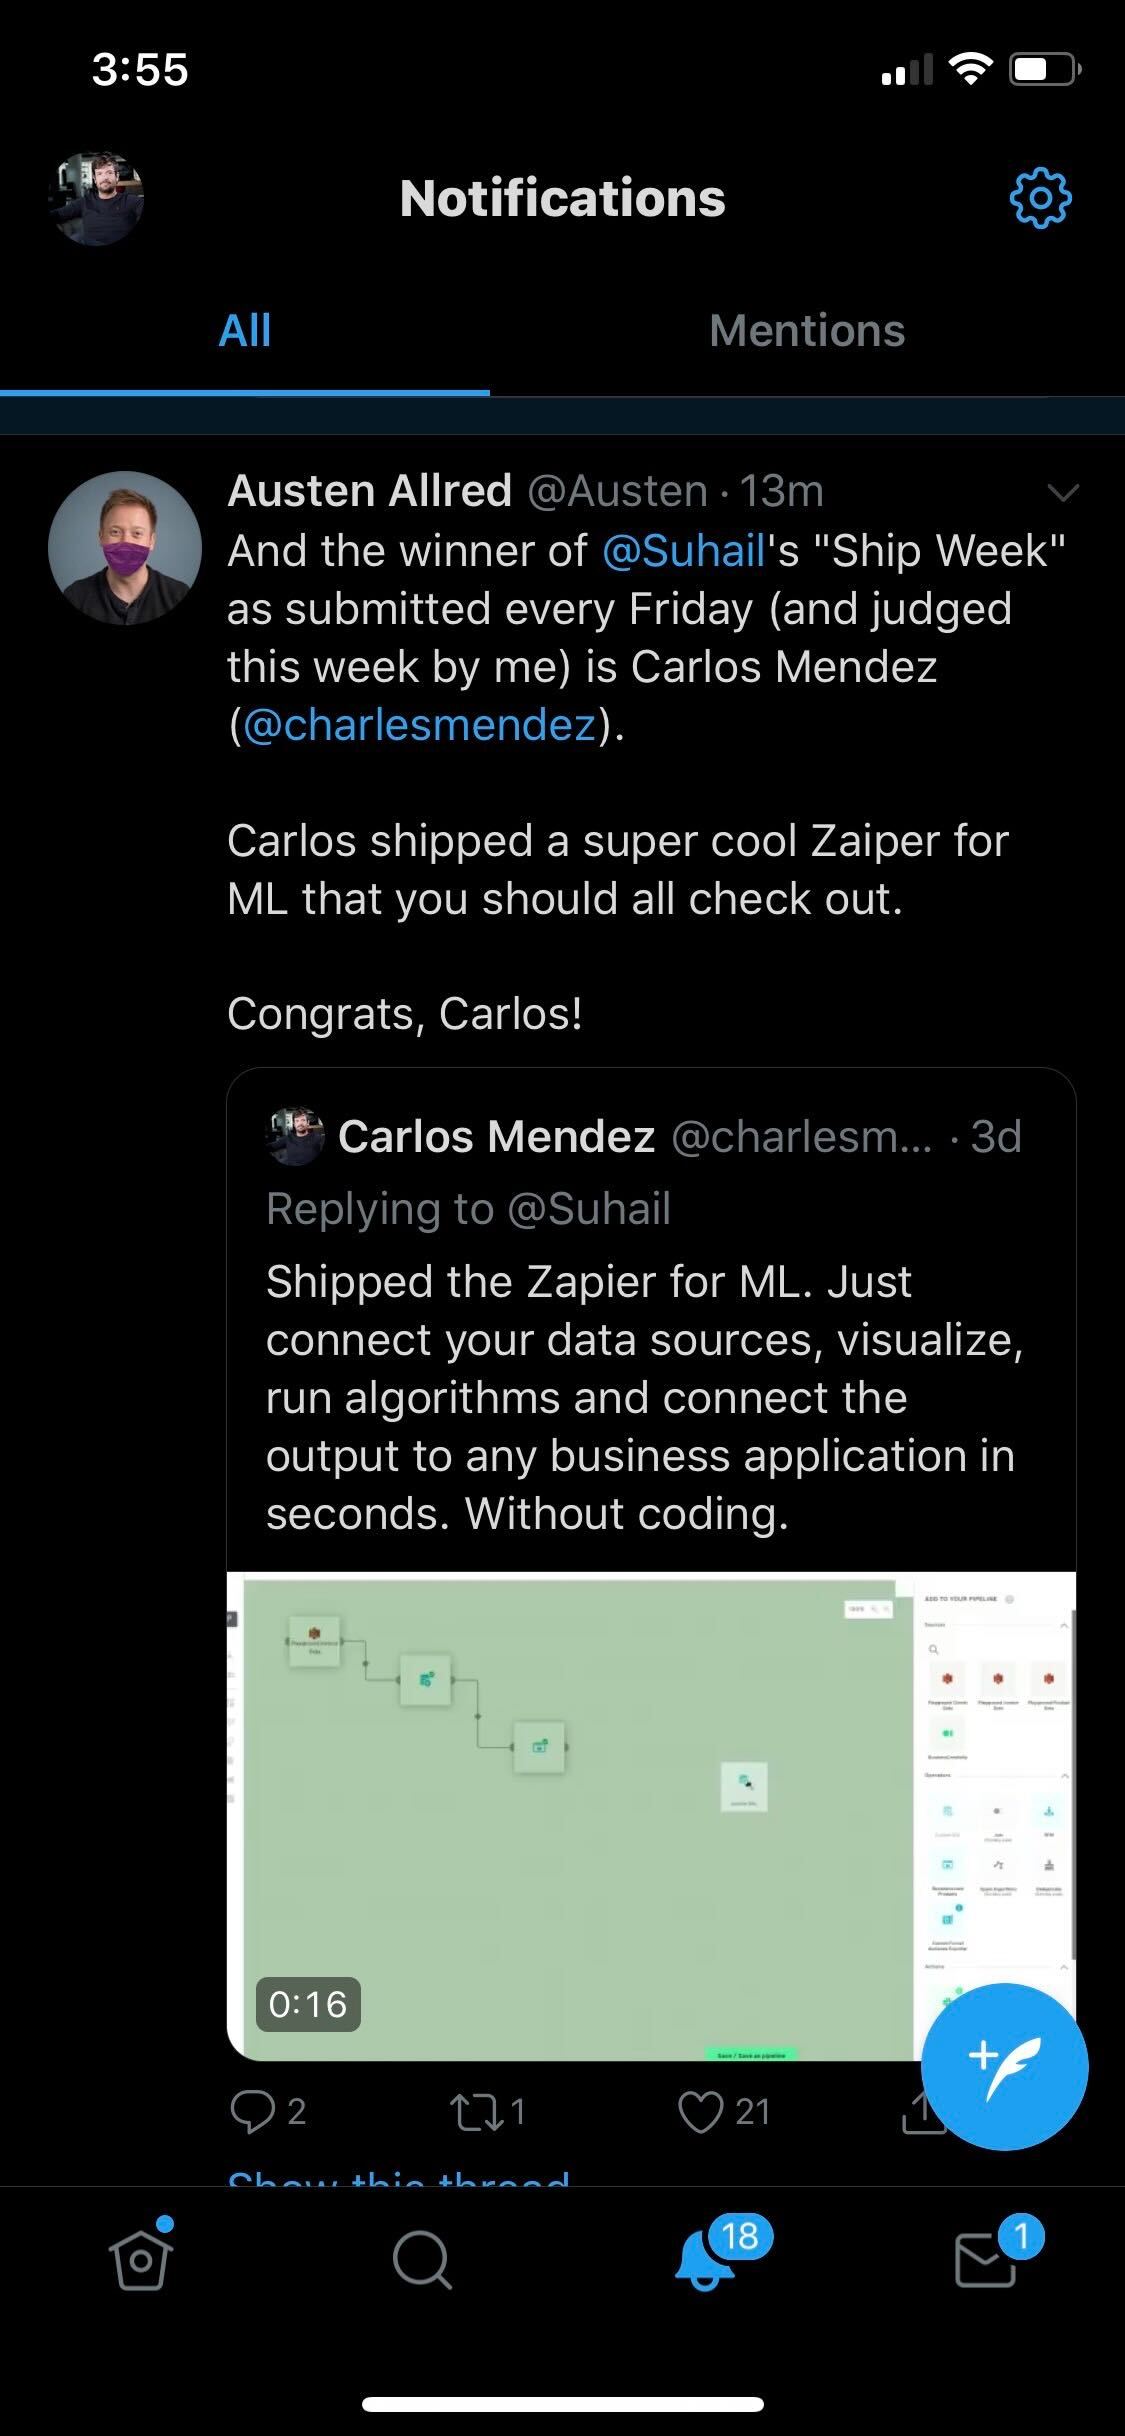Open the @charlesmendez mention link
The image size is (1125, 2436).
coord(420,725)
